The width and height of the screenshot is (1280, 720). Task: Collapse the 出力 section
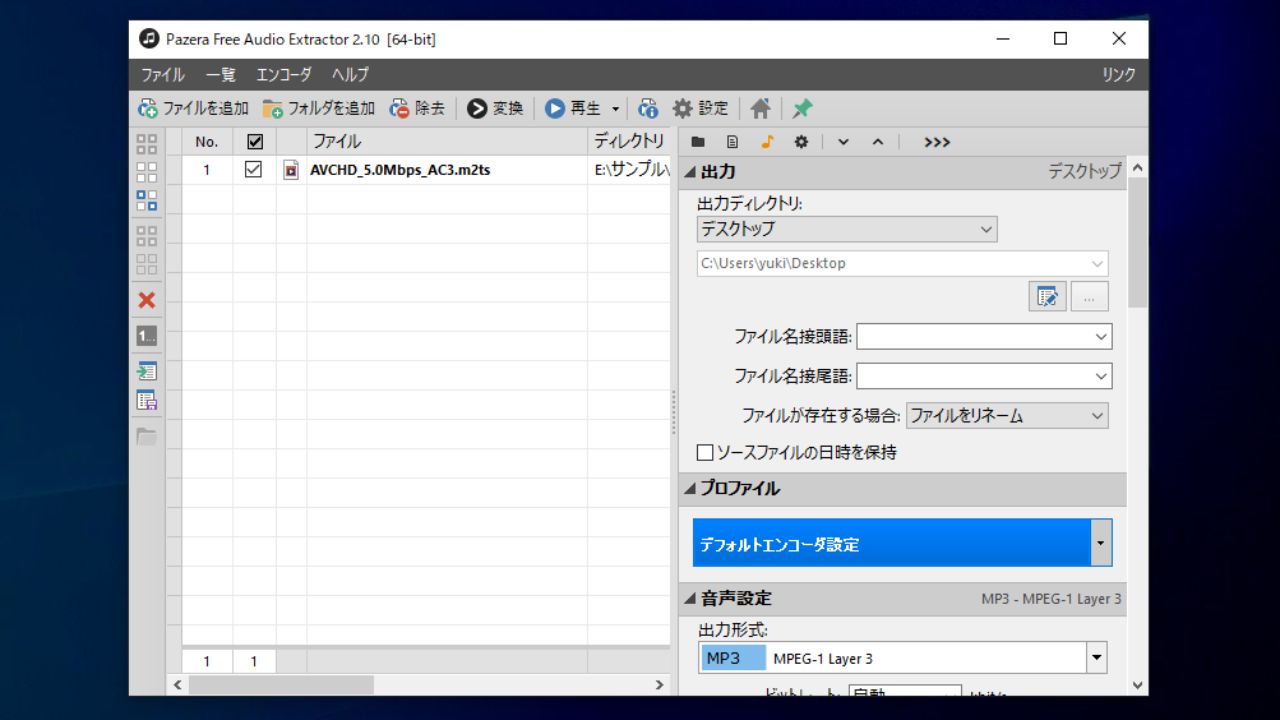pyautogui.click(x=691, y=172)
